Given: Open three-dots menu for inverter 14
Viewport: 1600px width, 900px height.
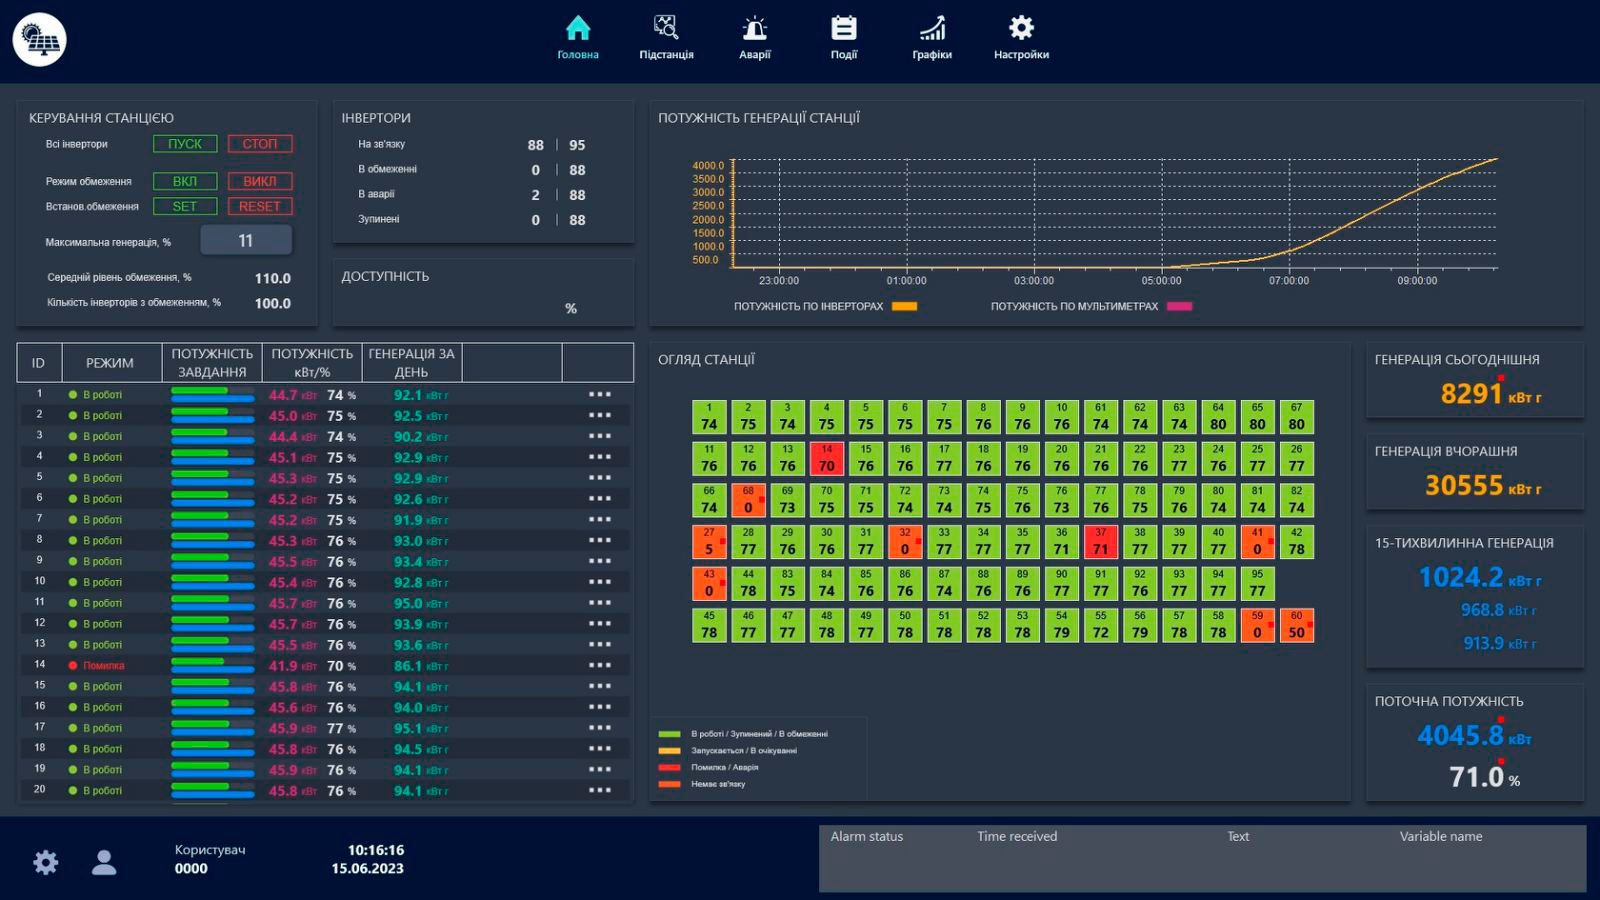Looking at the screenshot, I should point(600,665).
